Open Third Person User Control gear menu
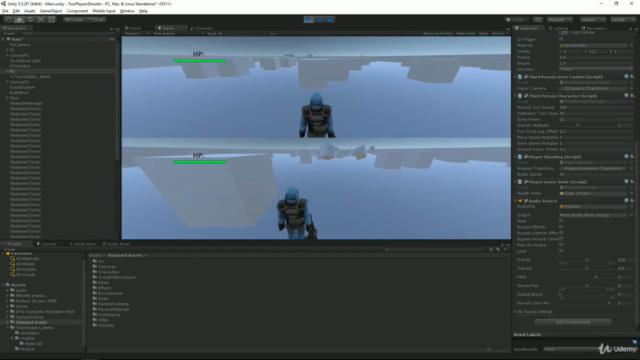640x360 pixels. pyautogui.click(x=632, y=77)
